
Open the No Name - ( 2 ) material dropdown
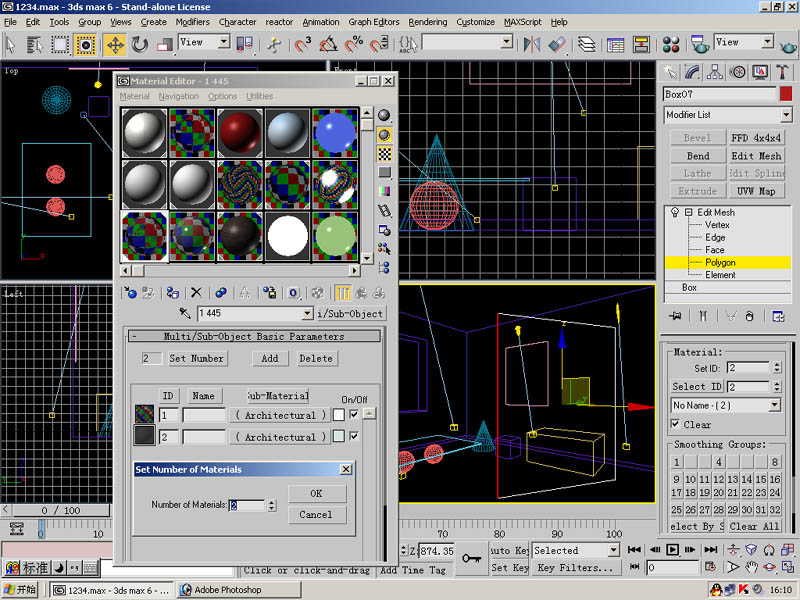[774, 405]
